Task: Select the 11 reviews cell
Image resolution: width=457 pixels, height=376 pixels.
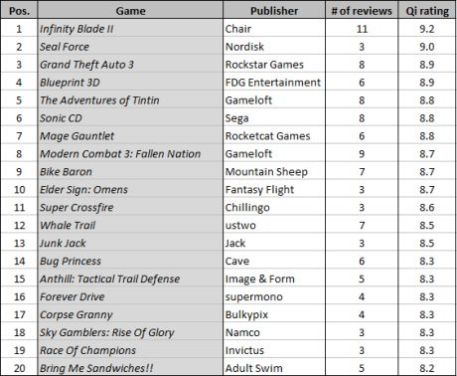Action: pos(362,28)
